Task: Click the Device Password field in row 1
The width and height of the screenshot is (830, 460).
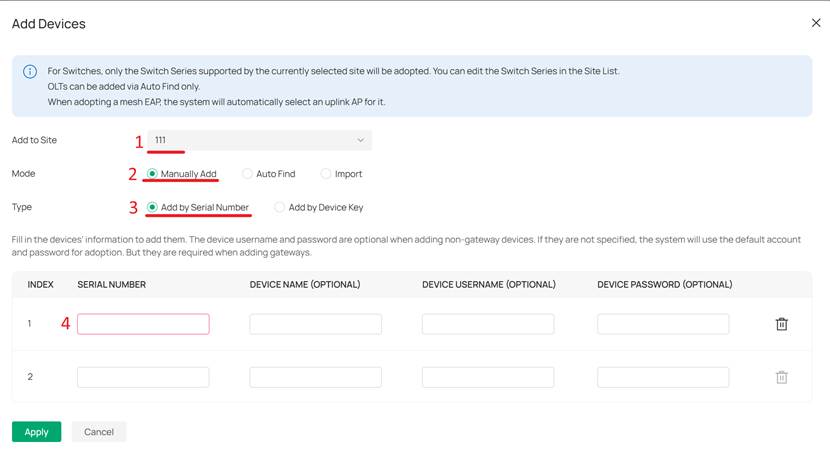Action: (663, 324)
